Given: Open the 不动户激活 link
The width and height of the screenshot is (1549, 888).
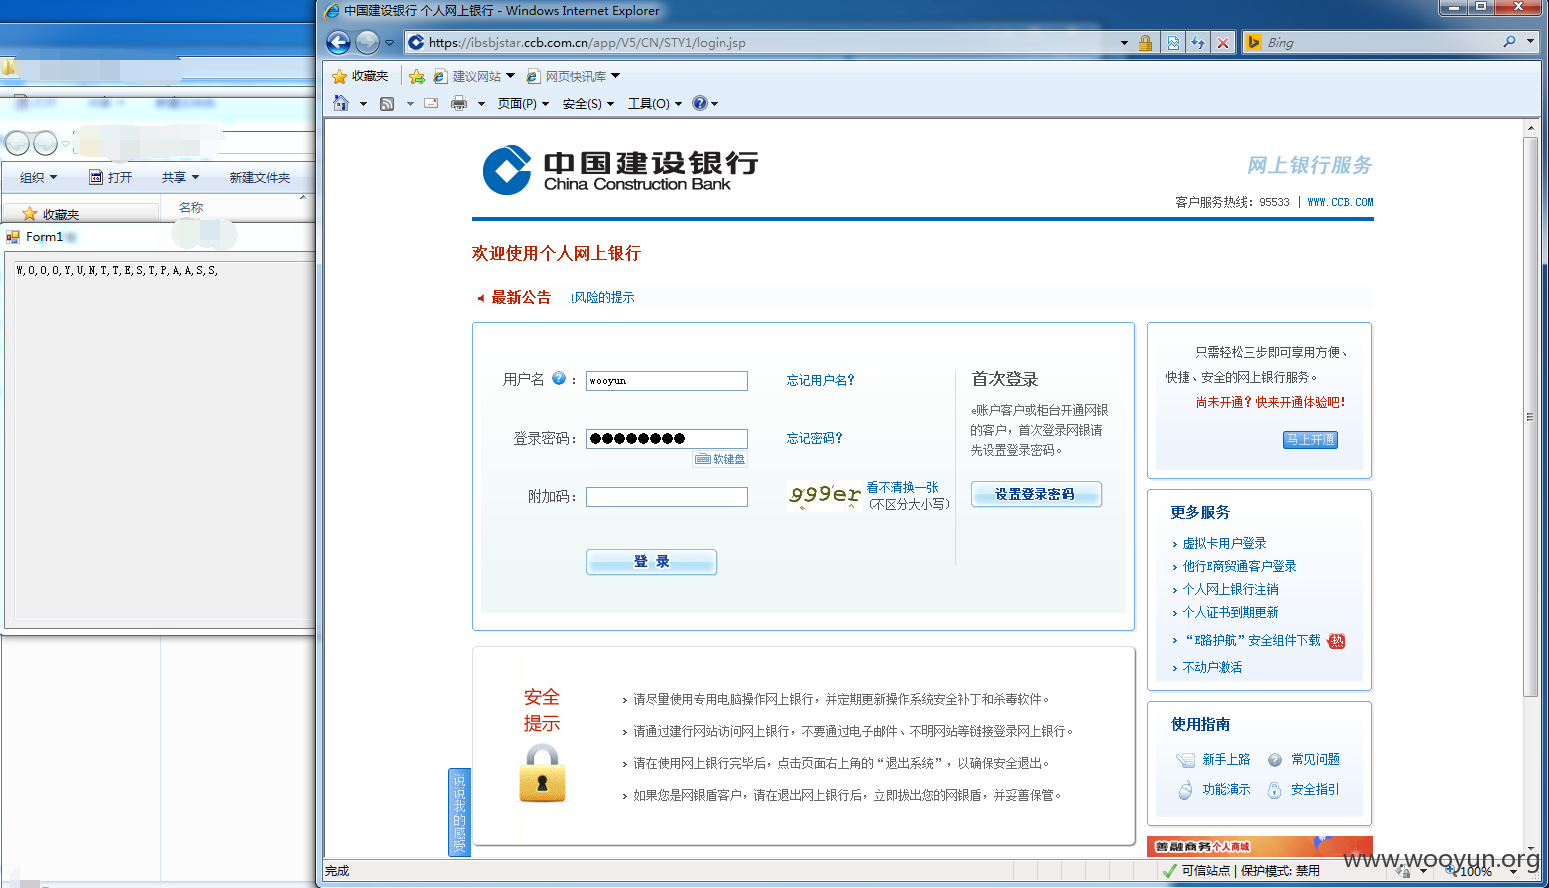Looking at the screenshot, I should point(1212,667).
